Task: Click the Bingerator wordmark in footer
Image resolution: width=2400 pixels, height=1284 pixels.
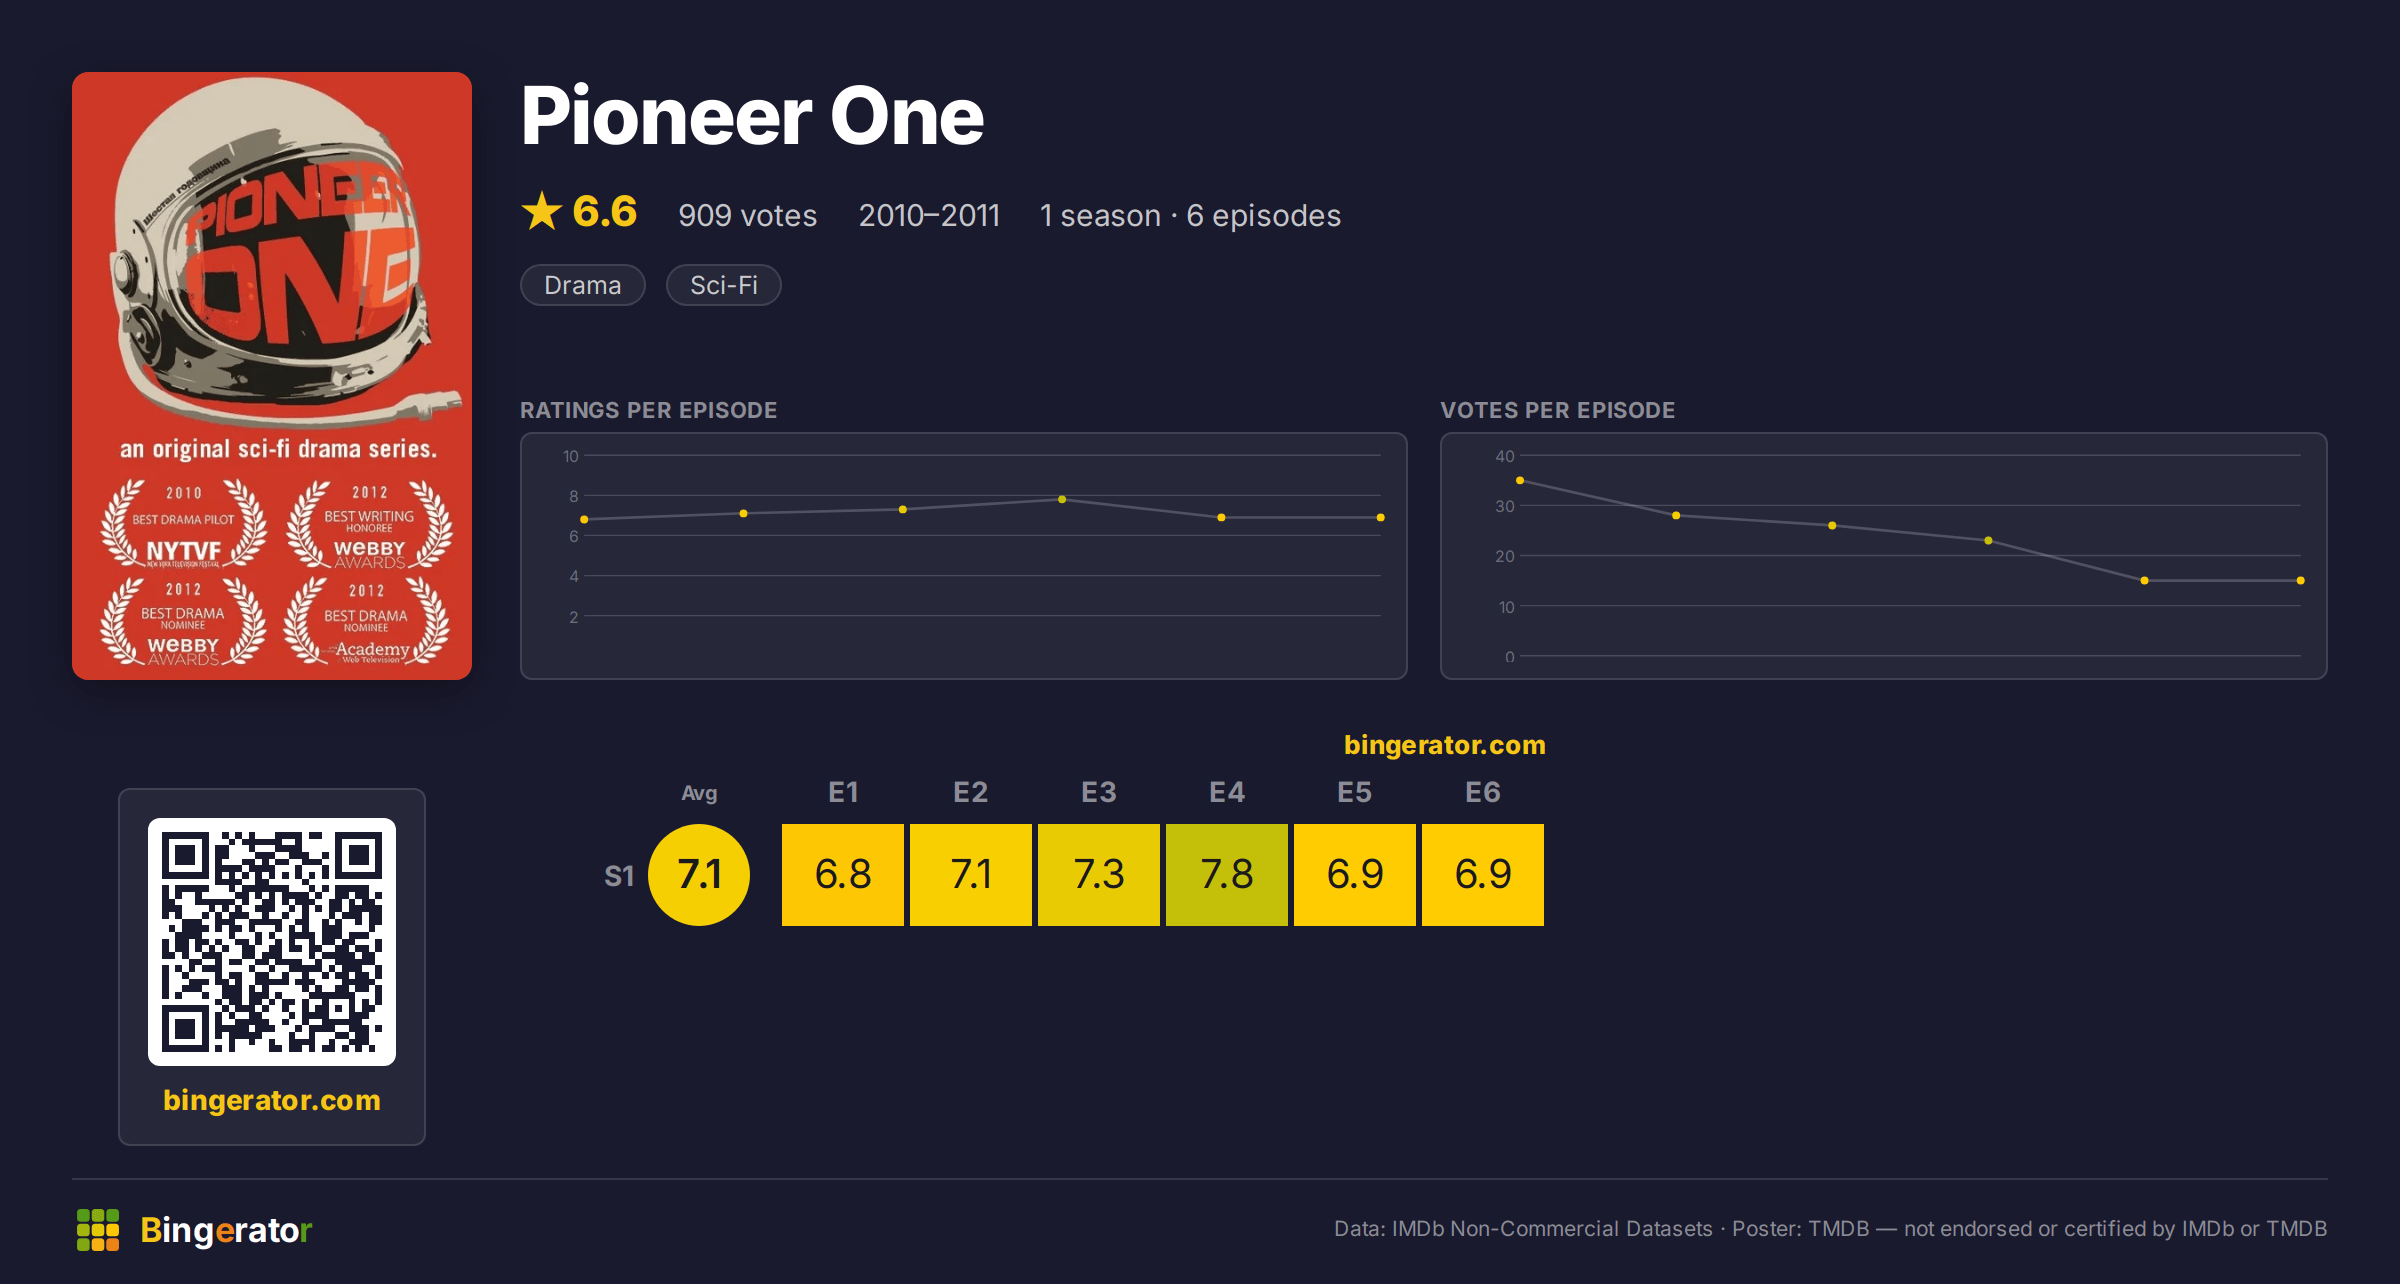Action: (x=226, y=1230)
